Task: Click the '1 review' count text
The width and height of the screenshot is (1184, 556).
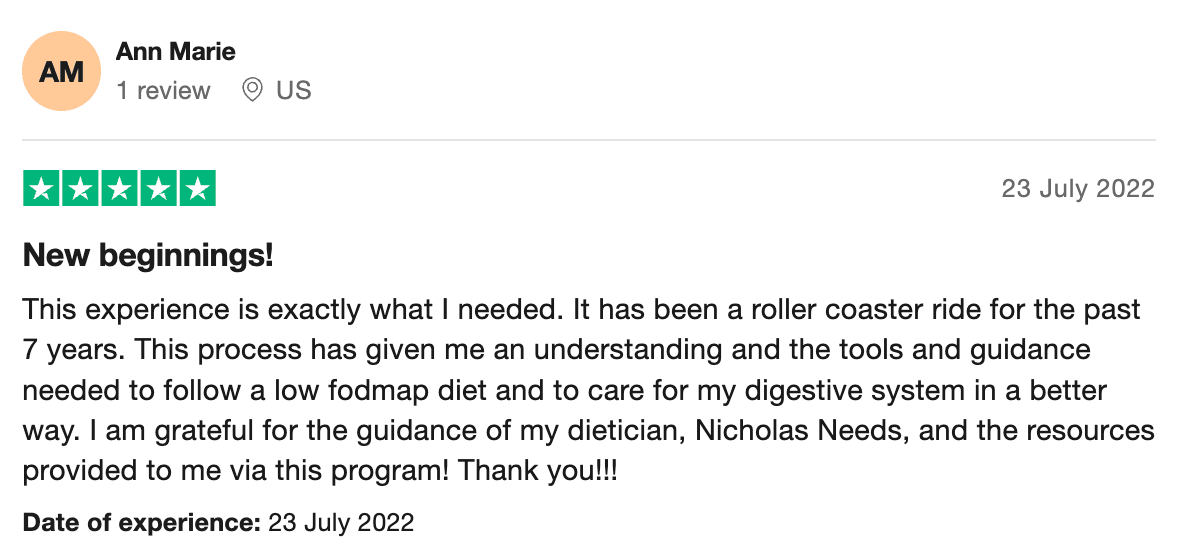Action: click(x=163, y=91)
